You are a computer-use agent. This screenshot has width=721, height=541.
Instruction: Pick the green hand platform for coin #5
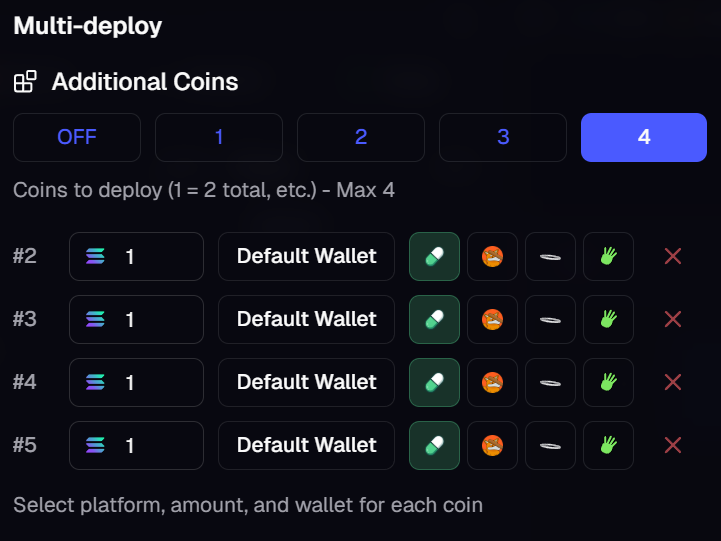(608, 446)
